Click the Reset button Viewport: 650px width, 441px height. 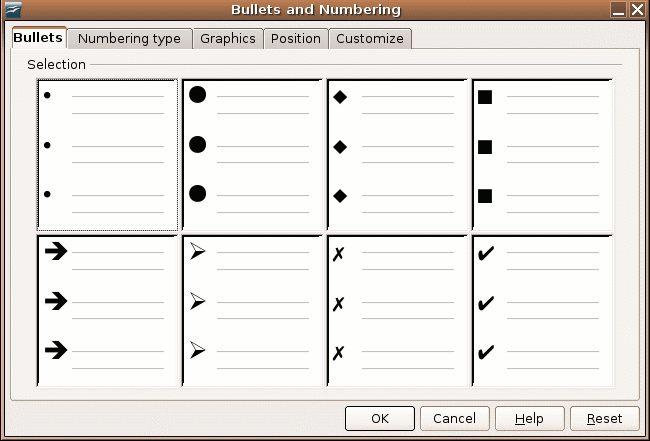point(604,419)
